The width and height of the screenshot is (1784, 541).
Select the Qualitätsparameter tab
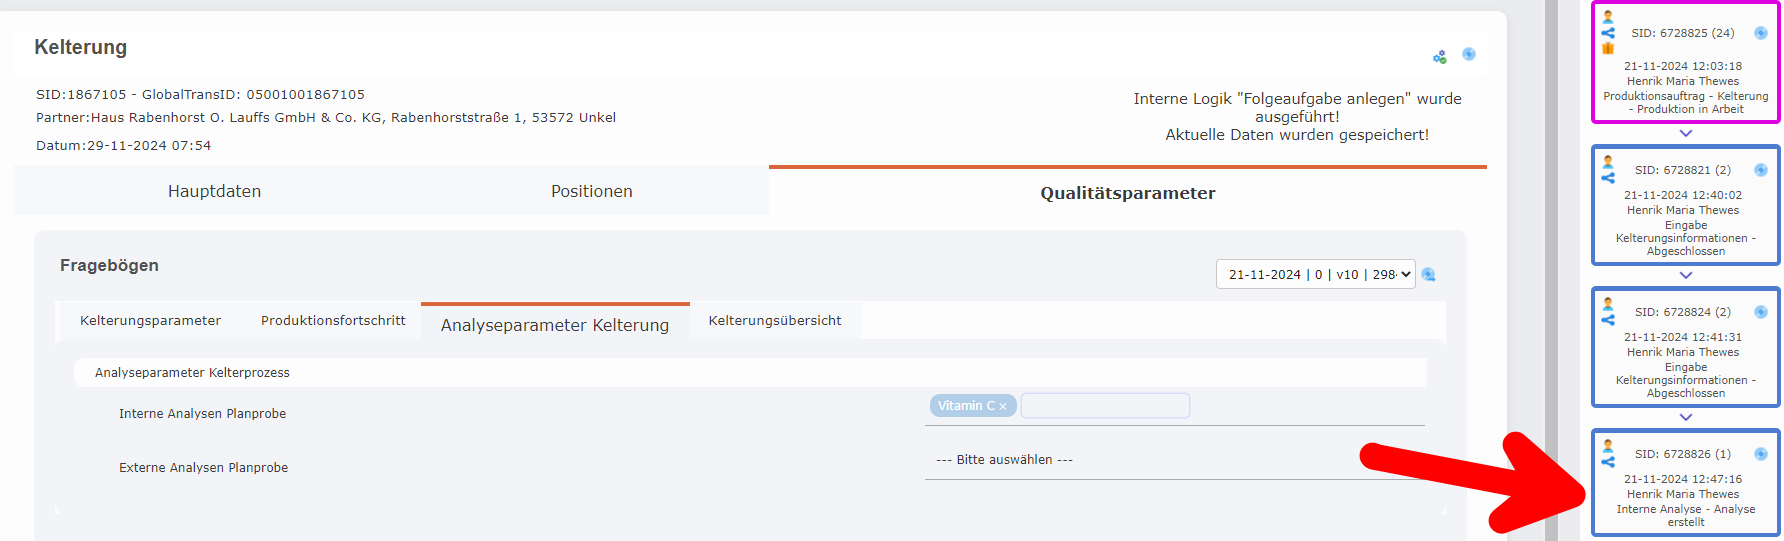click(x=1128, y=193)
